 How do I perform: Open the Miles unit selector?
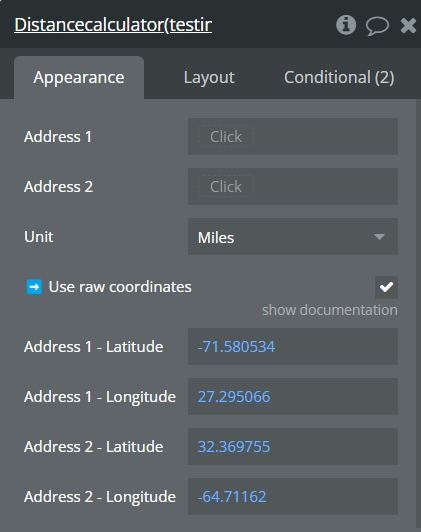[x=293, y=237]
